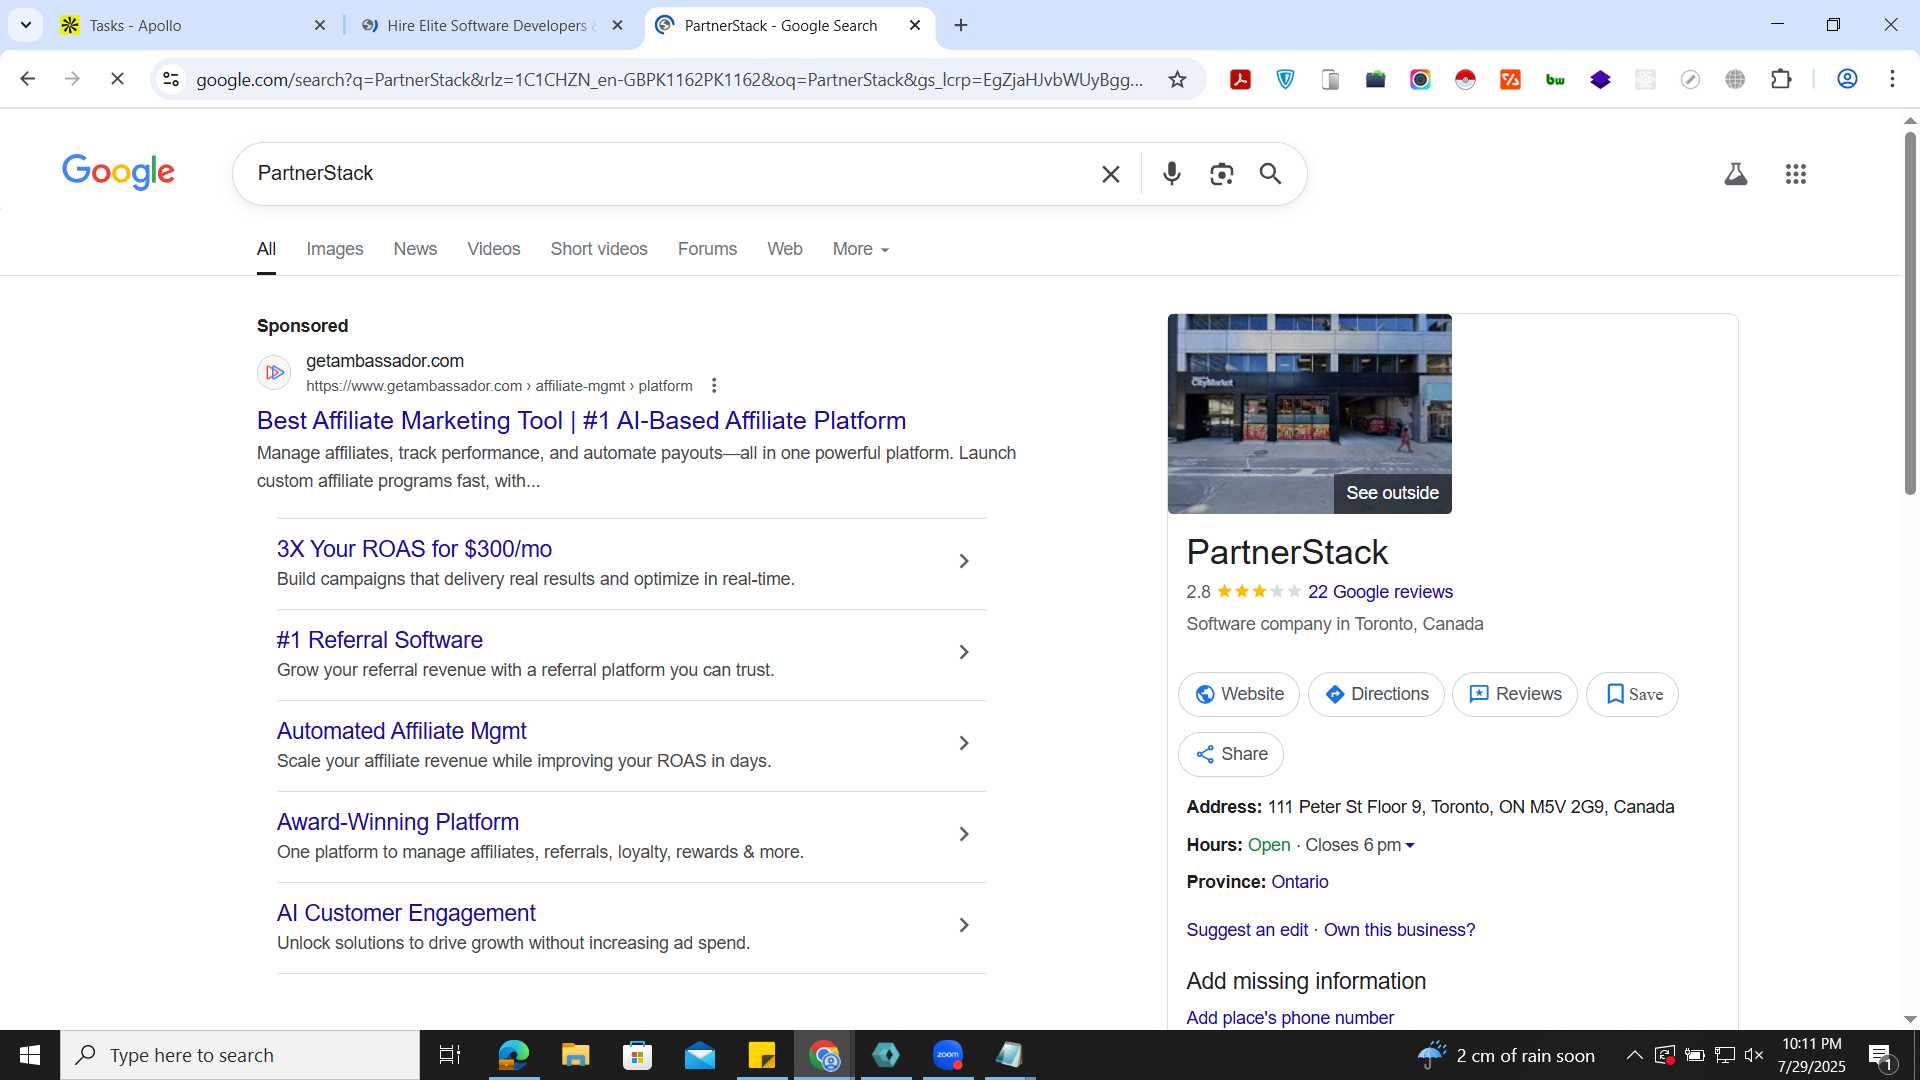Click Add place's phone number link
The height and width of the screenshot is (1080, 1920).
pos(1290,1018)
